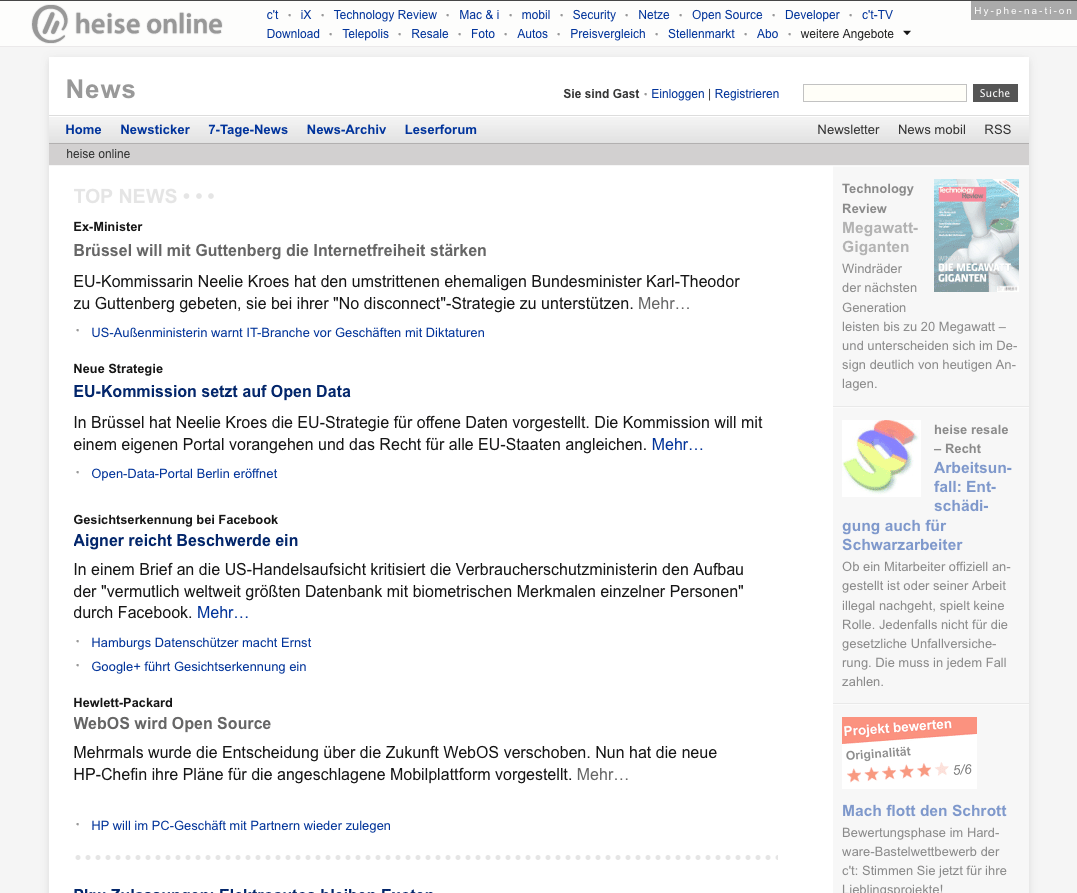This screenshot has width=1077, height=893.
Task: Open the RSS feed link
Action: tap(997, 129)
